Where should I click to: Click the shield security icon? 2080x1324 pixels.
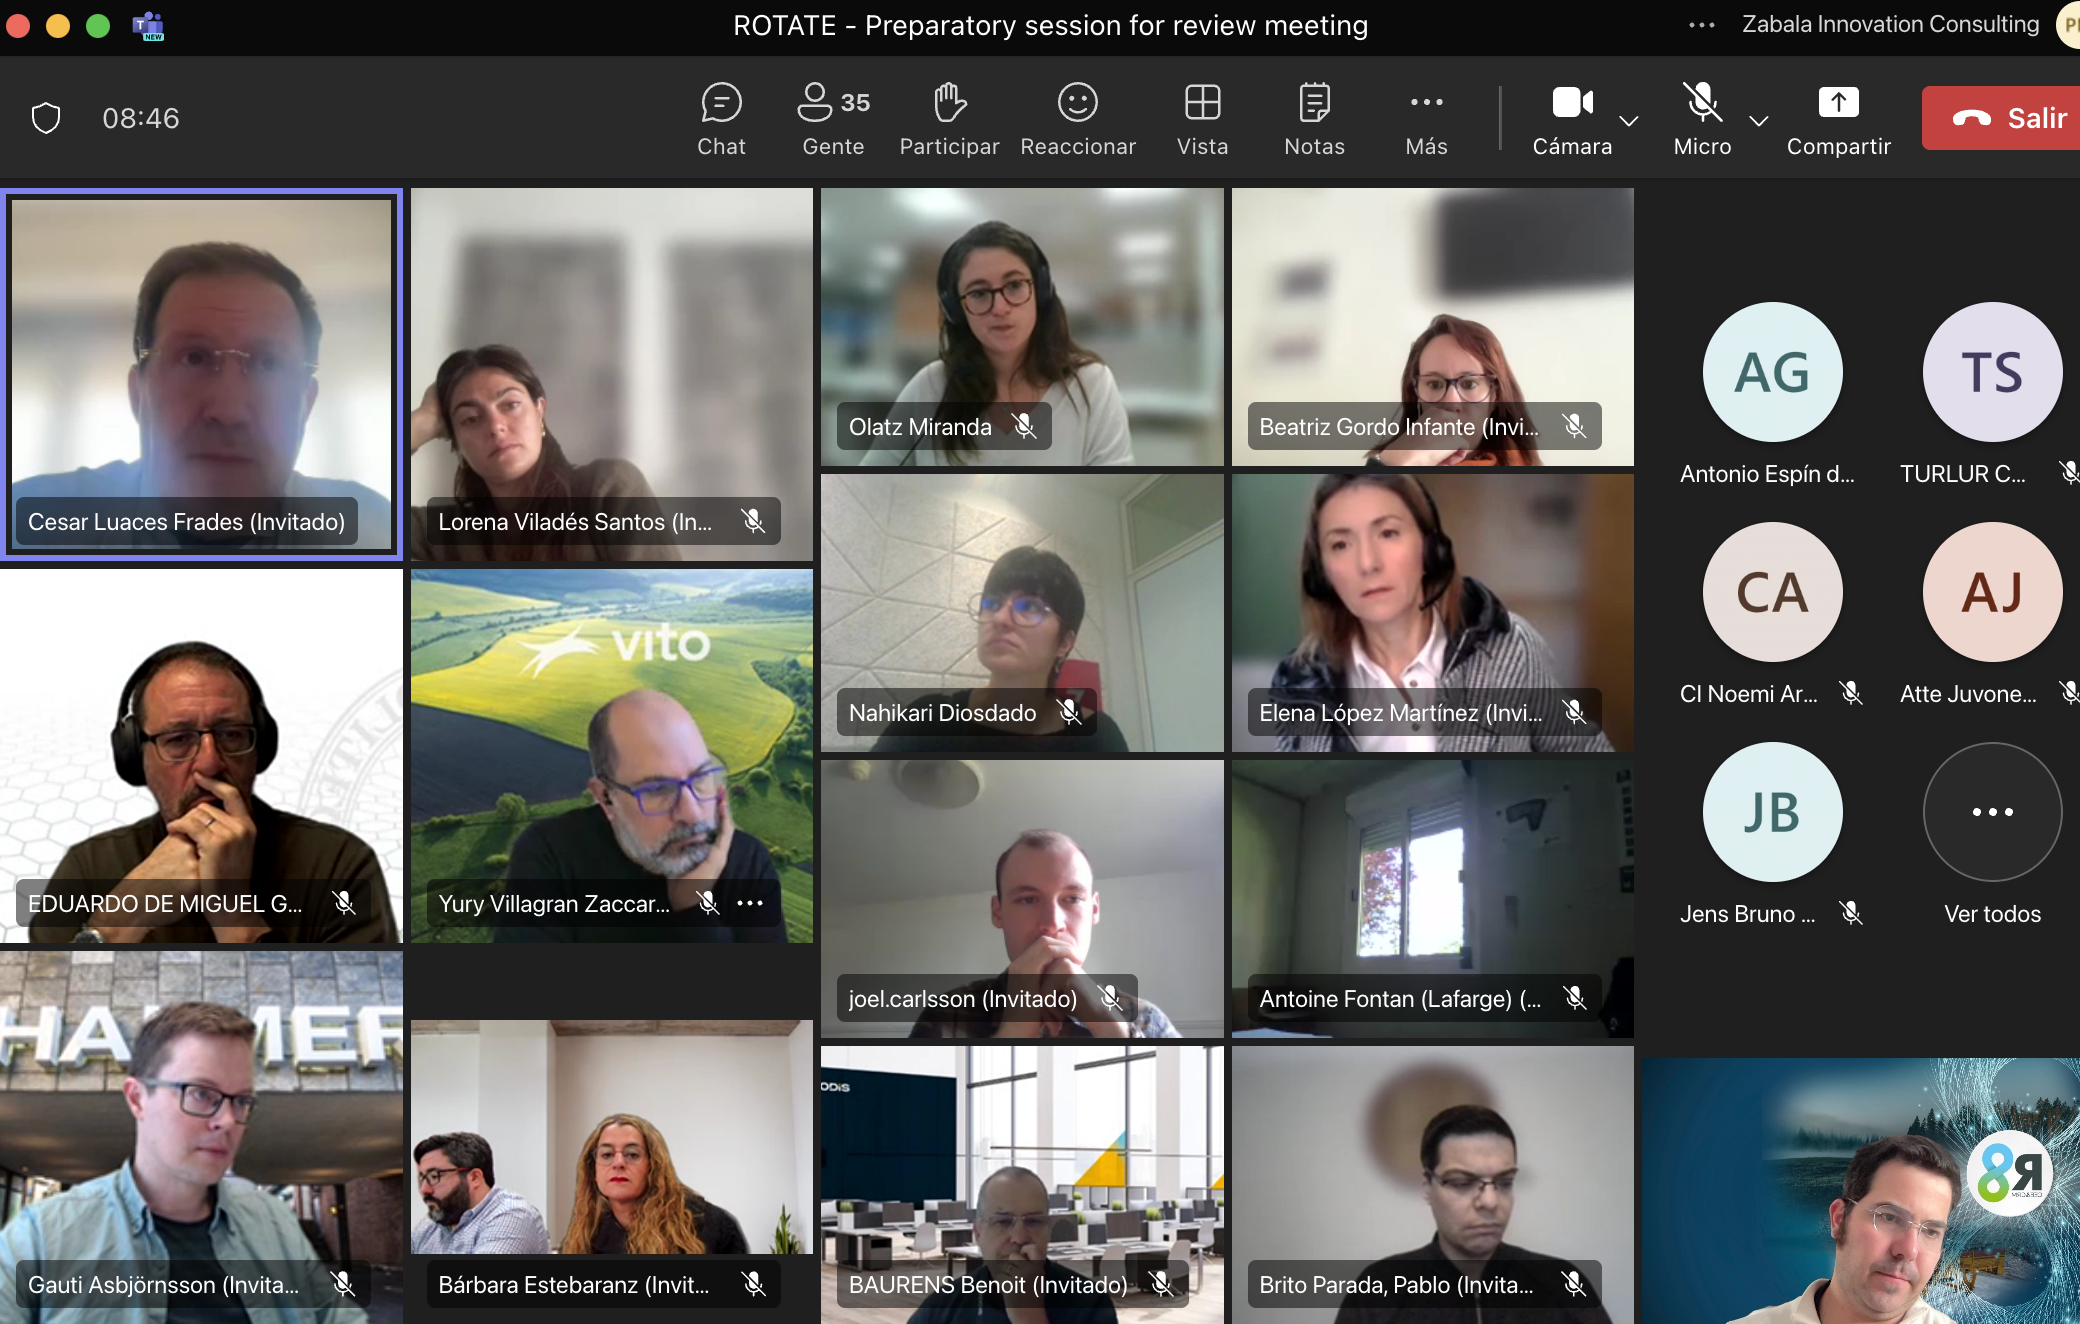click(x=46, y=118)
